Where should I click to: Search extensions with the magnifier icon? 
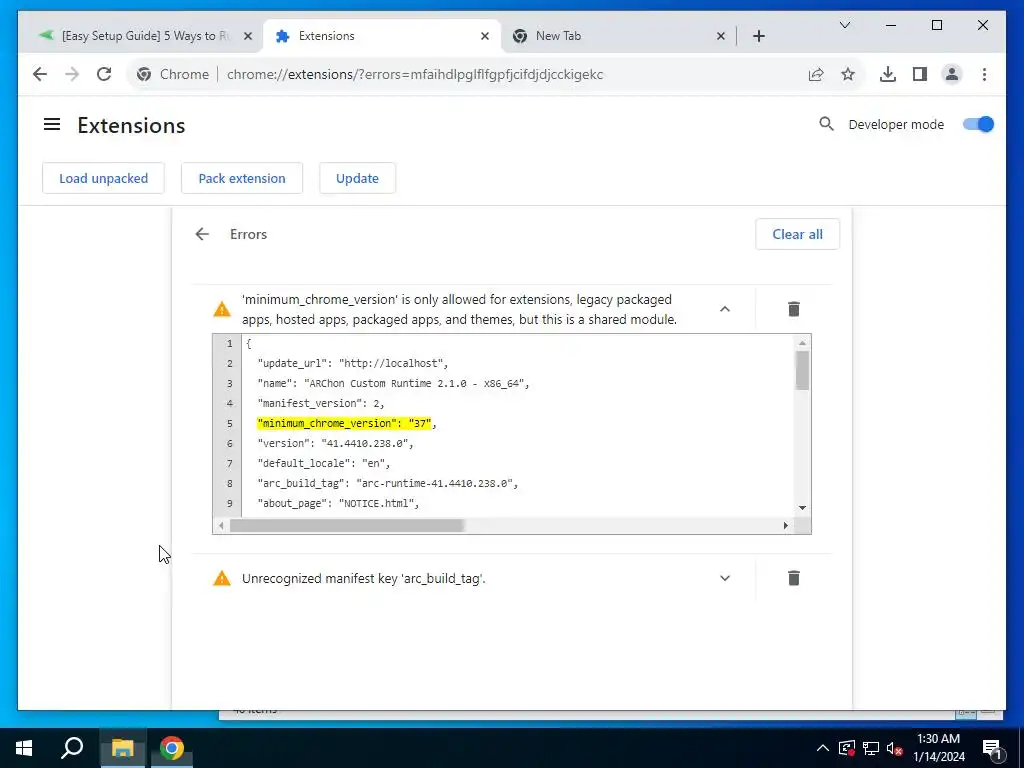826,124
